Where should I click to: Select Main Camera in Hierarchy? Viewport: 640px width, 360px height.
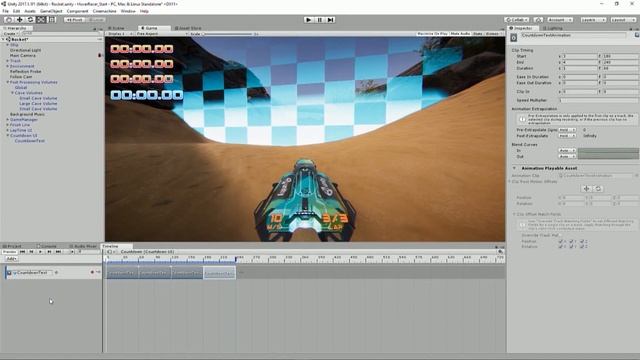point(22,56)
